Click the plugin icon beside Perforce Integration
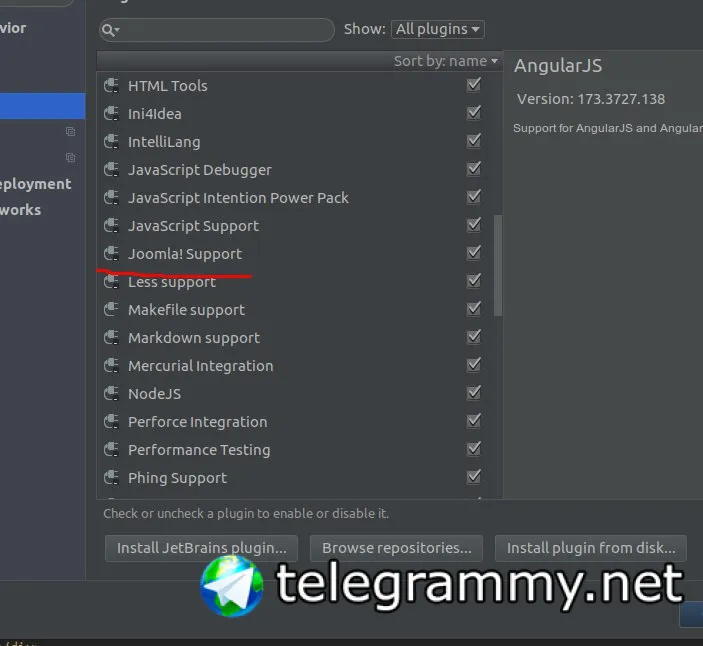This screenshot has width=703, height=646. tap(111, 422)
